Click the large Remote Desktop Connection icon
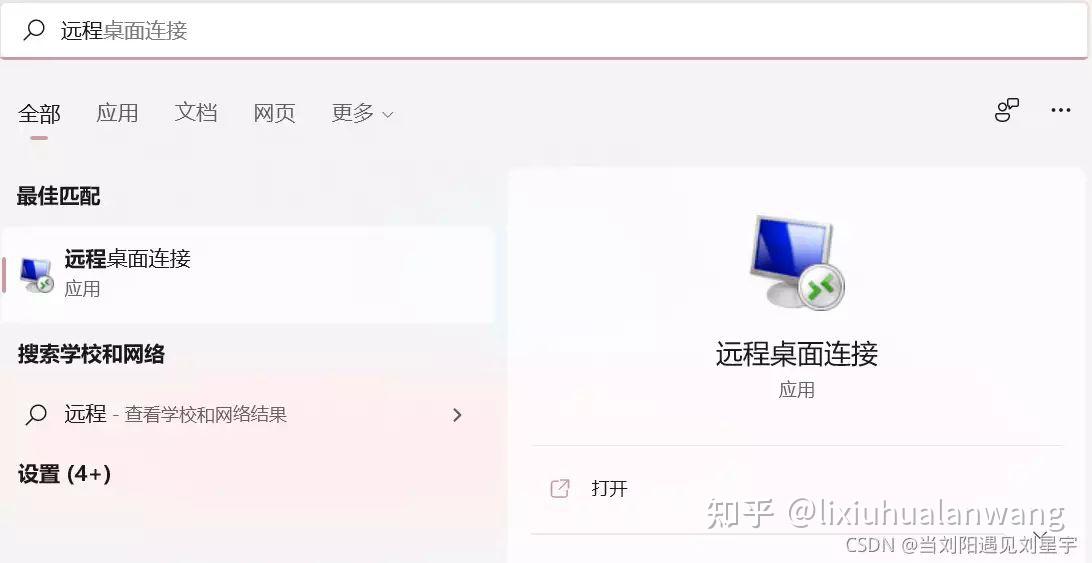 [x=797, y=262]
